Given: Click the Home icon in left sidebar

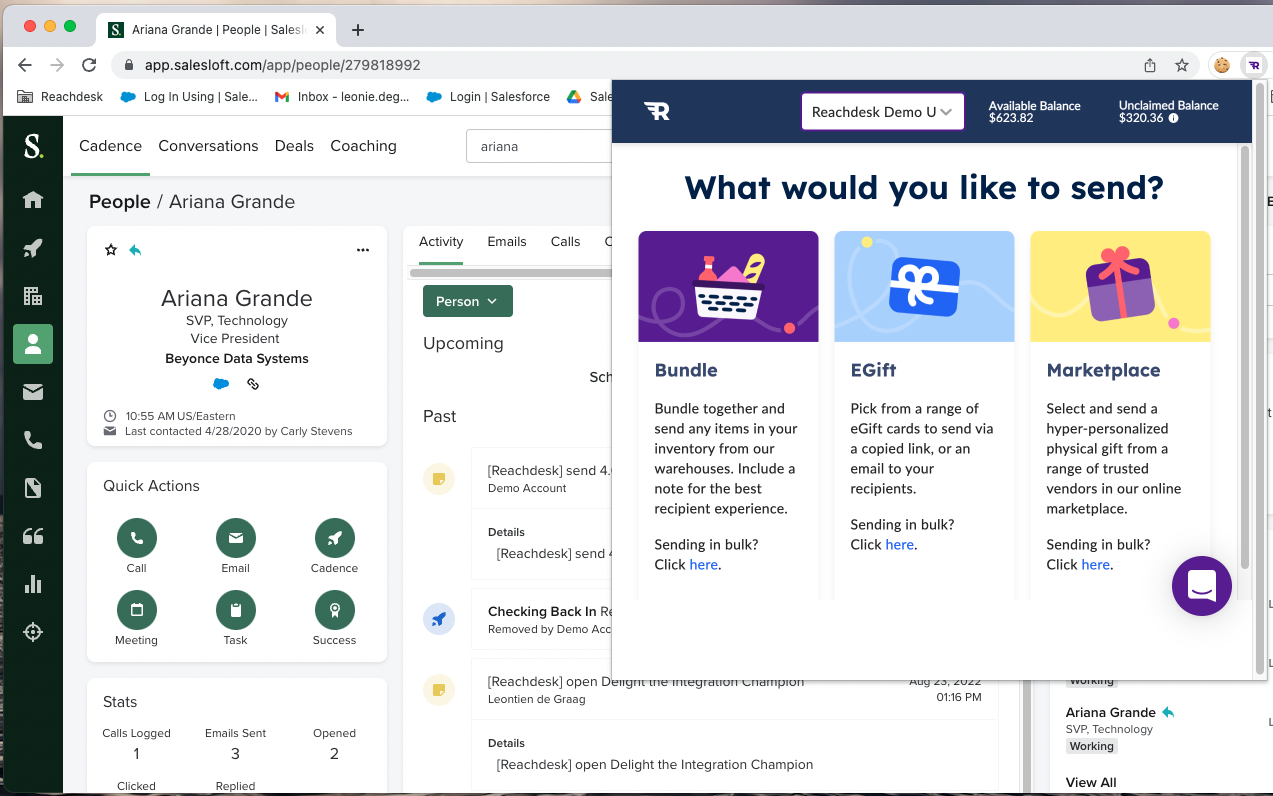Looking at the screenshot, I should [x=33, y=200].
